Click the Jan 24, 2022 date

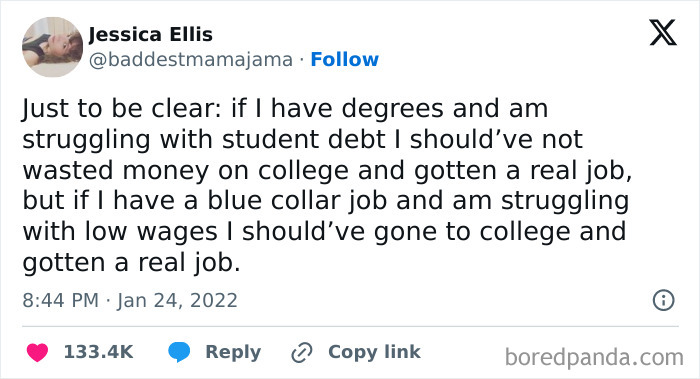click(x=177, y=300)
